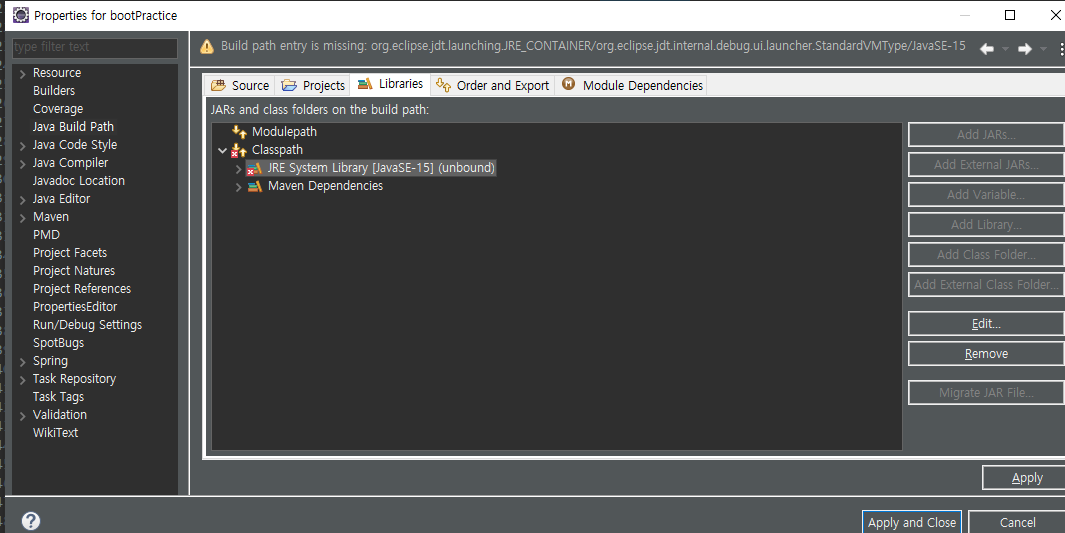This screenshot has width=1065, height=533.
Task: Open the forward history dropdown arrow
Action: (x=1044, y=49)
